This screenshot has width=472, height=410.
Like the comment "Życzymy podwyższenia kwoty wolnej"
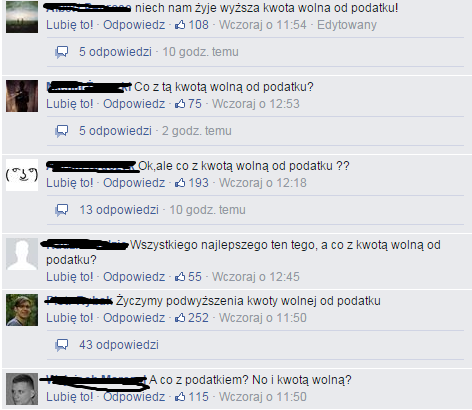[x=70, y=318]
